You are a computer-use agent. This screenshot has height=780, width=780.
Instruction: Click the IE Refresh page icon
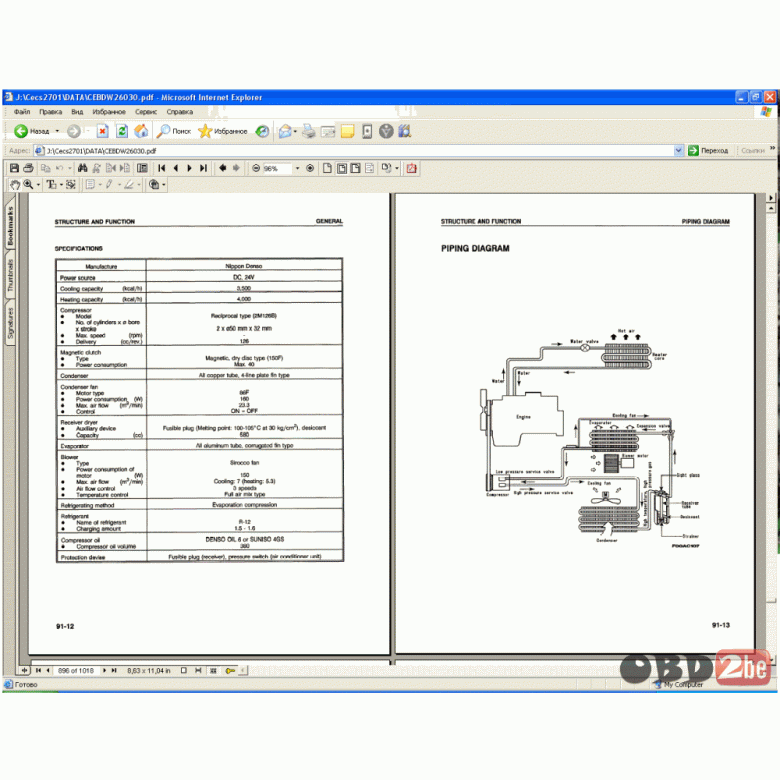(x=122, y=131)
